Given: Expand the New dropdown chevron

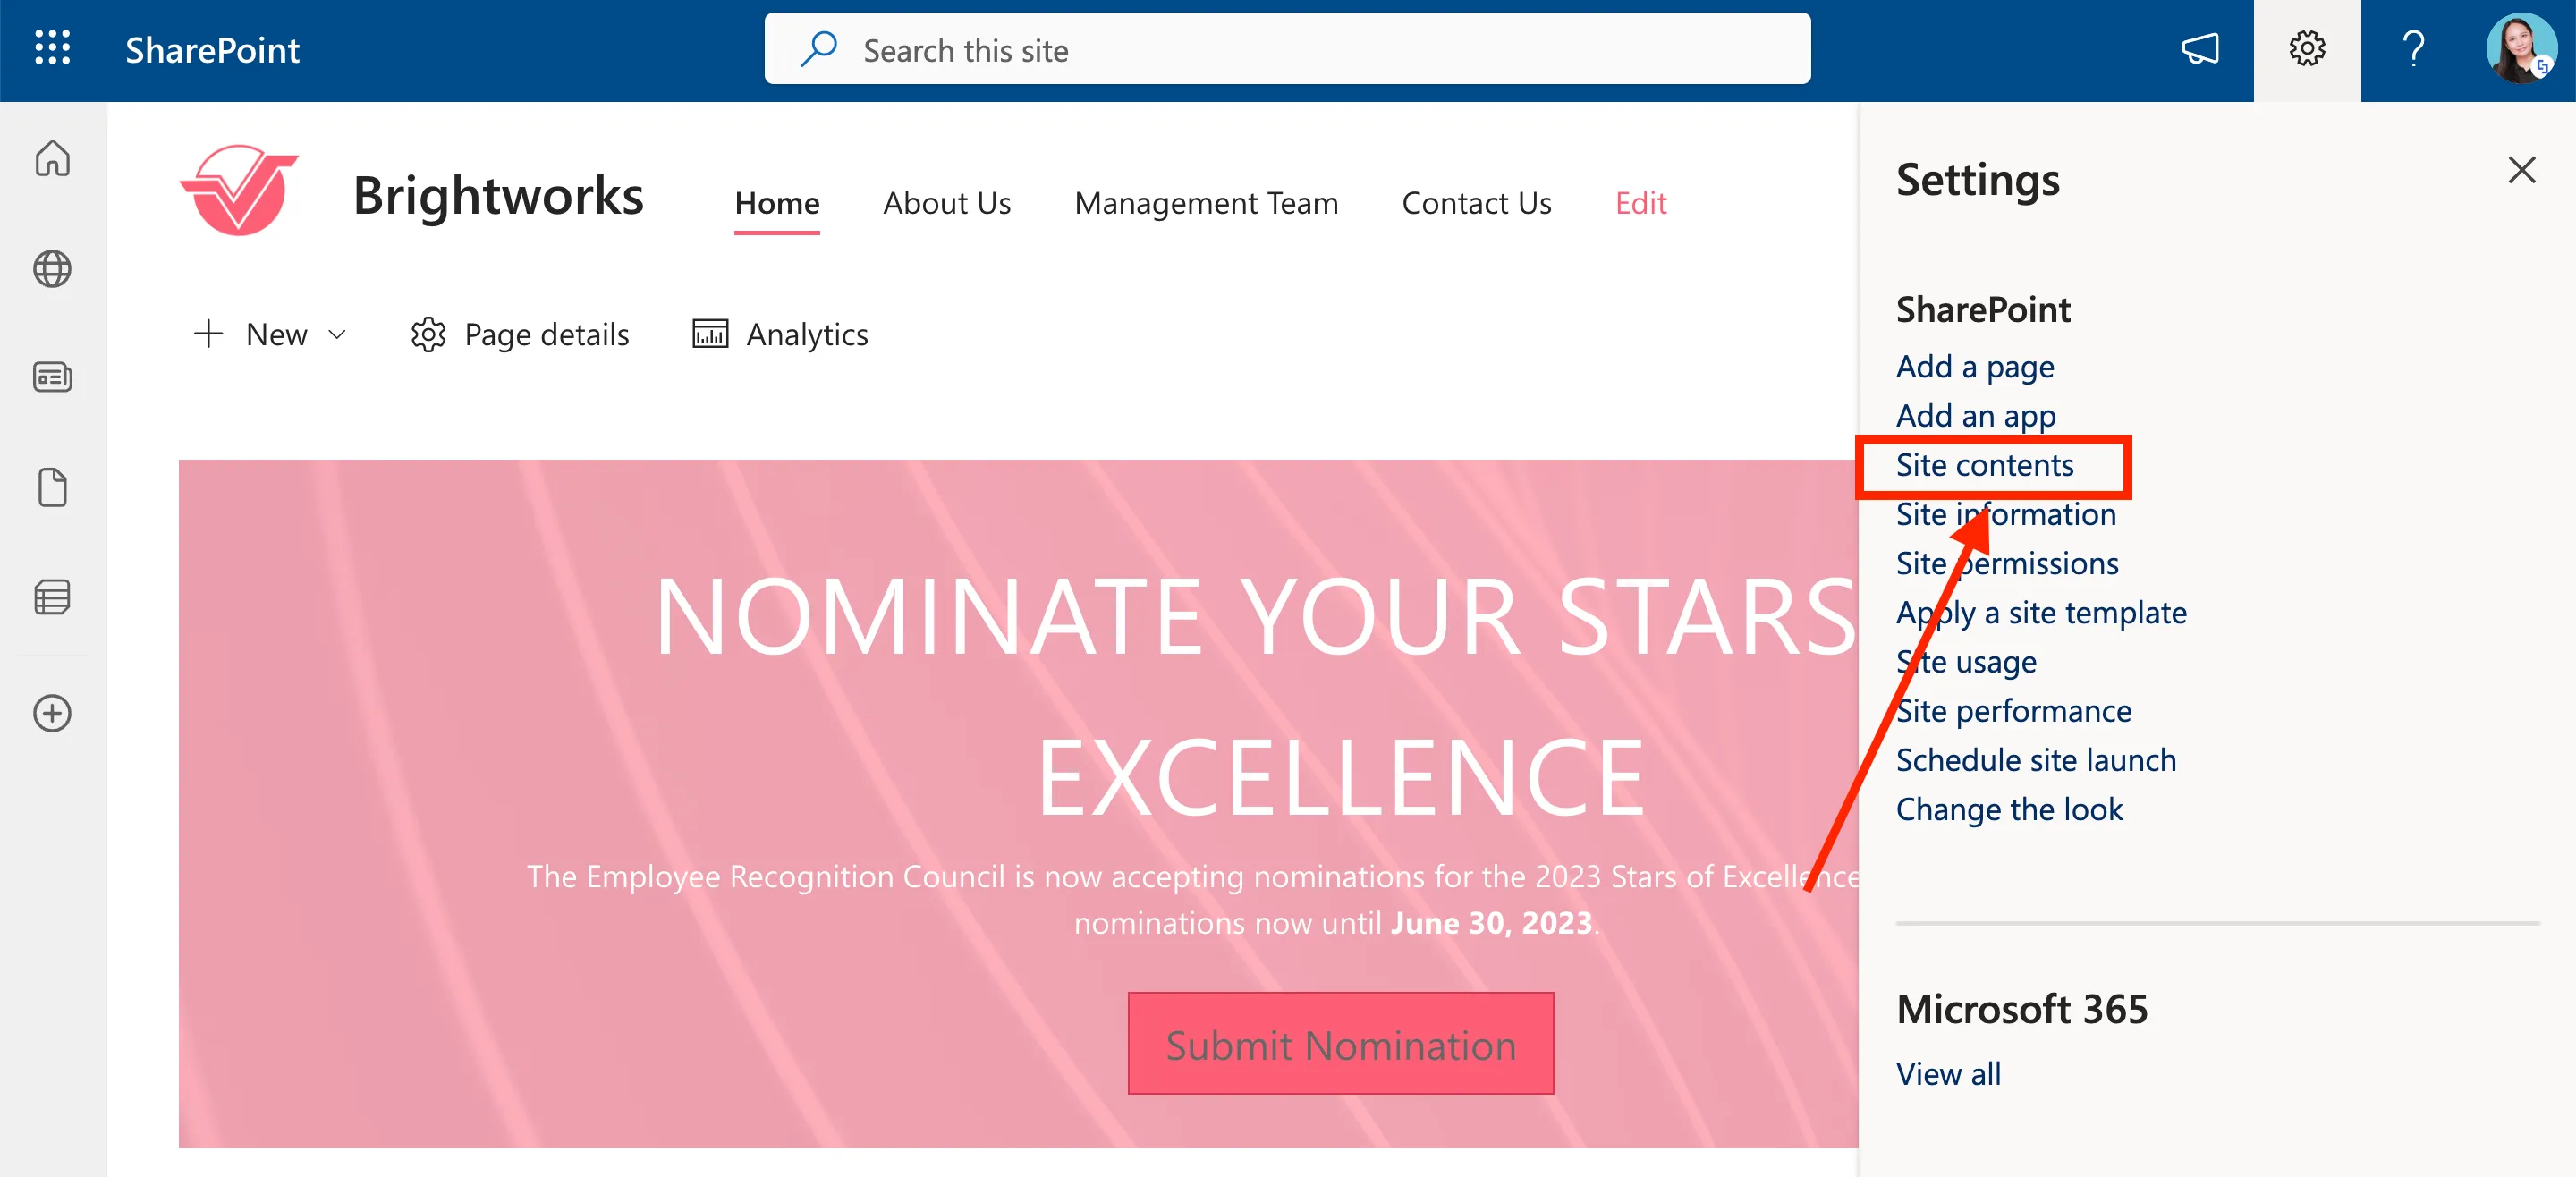Looking at the screenshot, I should pyautogui.click(x=337, y=334).
